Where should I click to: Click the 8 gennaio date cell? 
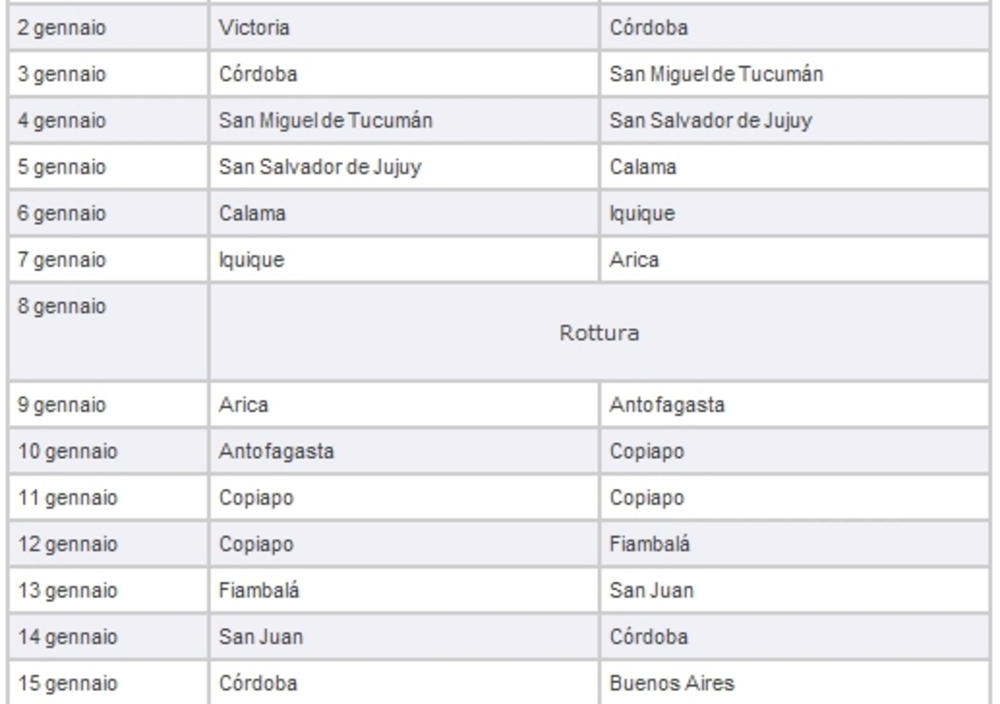[x=63, y=307]
